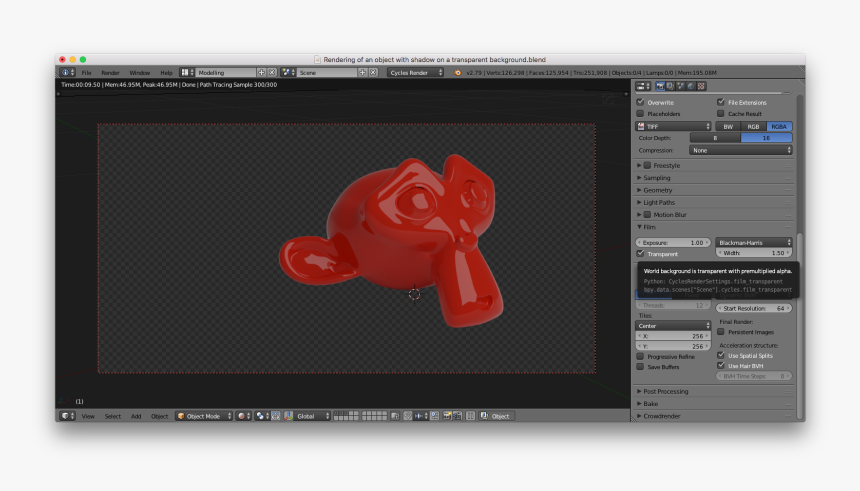
Task: Open the TIFF file format dropdown
Action: click(x=674, y=127)
